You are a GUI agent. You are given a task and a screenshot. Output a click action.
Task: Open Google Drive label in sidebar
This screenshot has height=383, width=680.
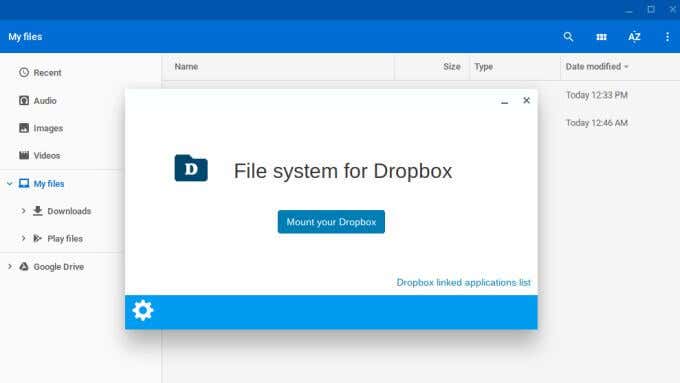59,267
